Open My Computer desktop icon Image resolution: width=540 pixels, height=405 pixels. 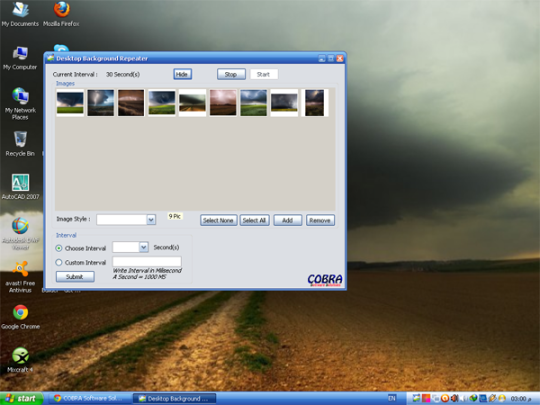point(20,58)
